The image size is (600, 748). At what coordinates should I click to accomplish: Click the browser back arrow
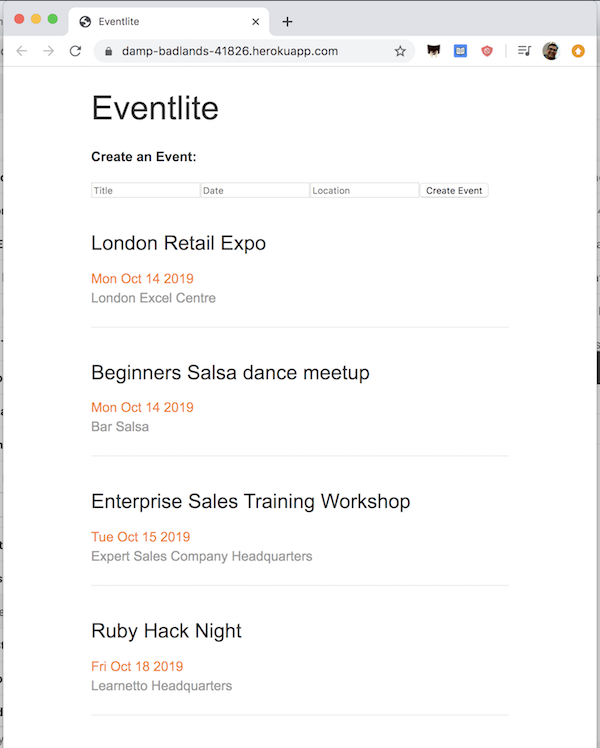click(21, 51)
